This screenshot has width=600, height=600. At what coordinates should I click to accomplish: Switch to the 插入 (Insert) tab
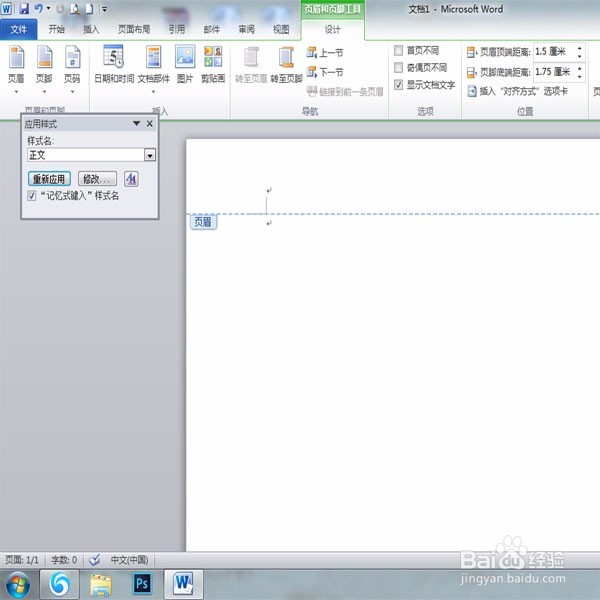[91, 29]
